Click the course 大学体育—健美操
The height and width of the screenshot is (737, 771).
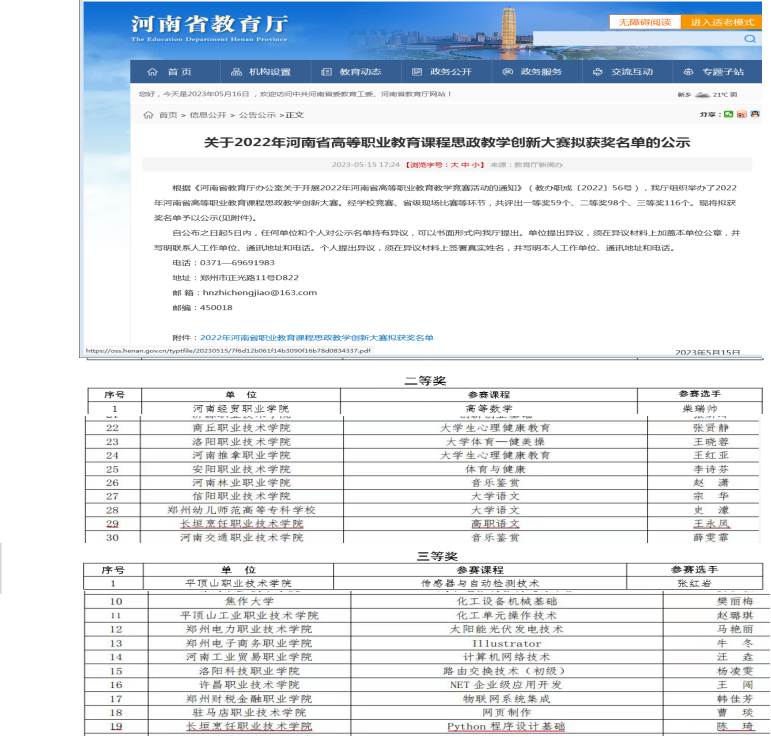pyautogui.click(x=495, y=442)
